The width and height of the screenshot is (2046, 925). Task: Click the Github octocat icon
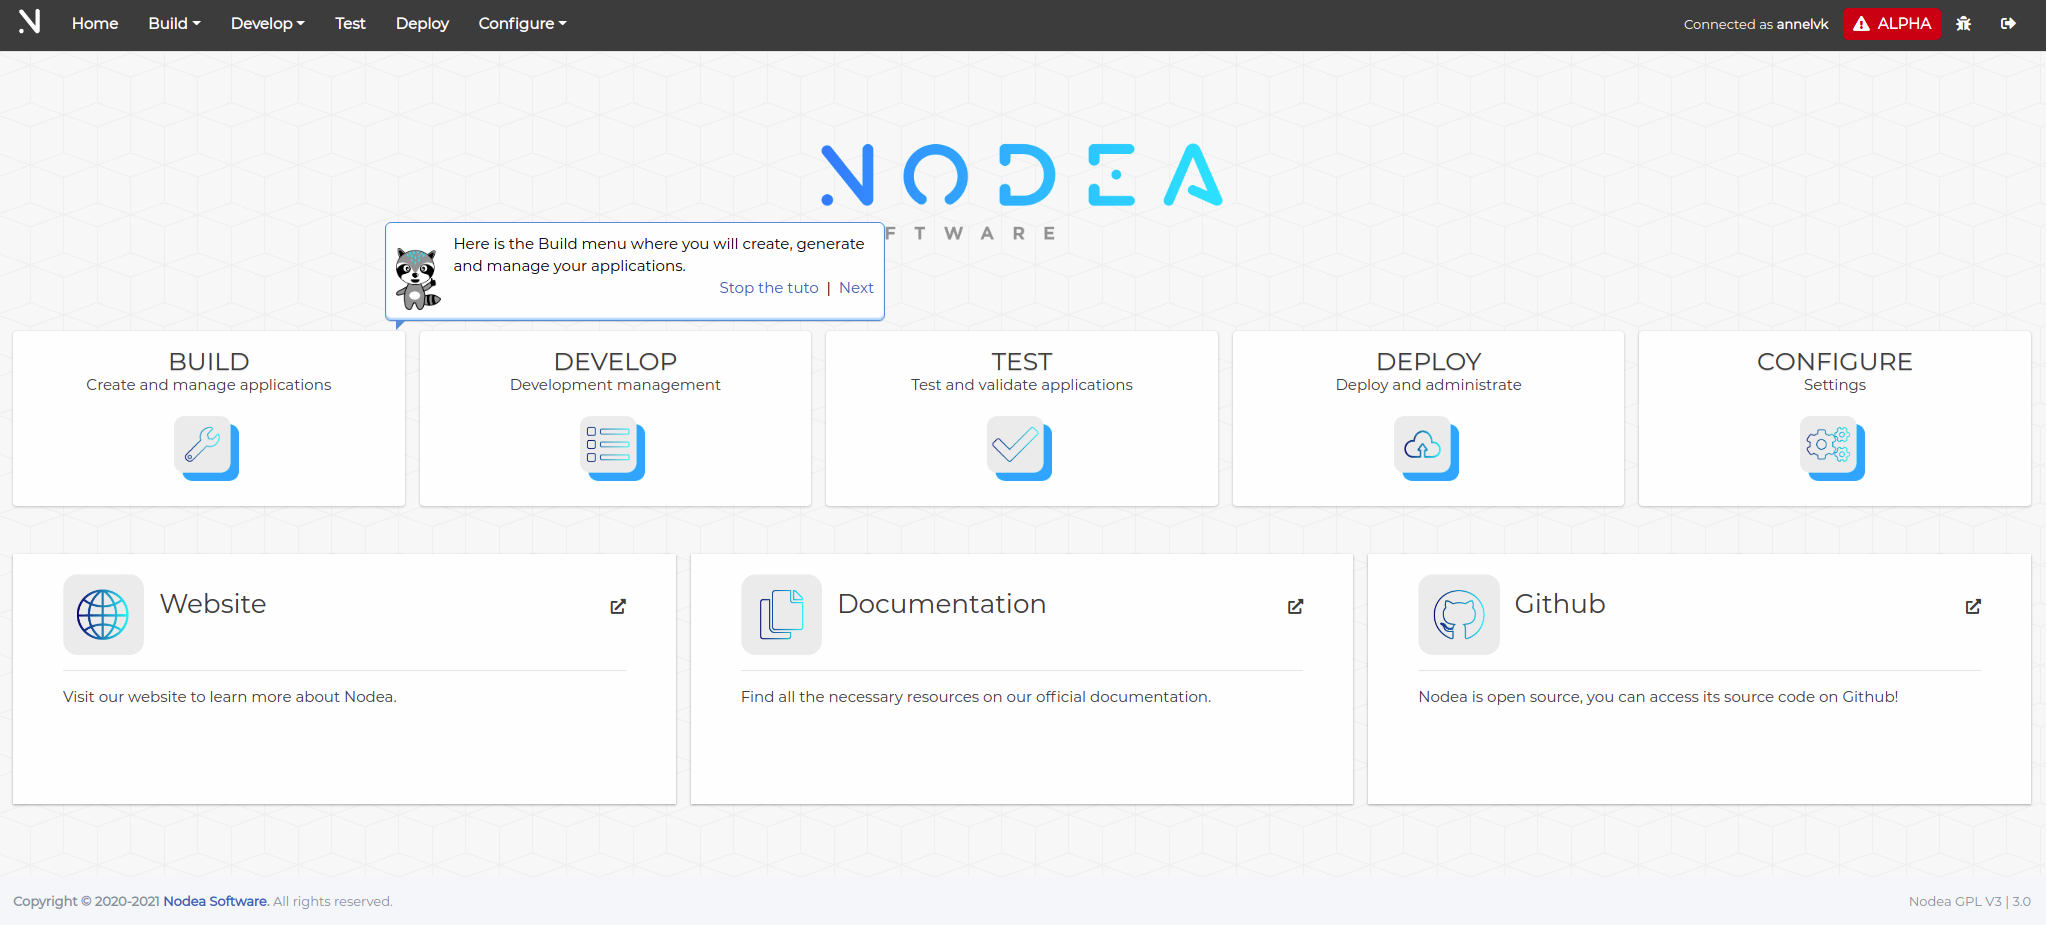1459,614
